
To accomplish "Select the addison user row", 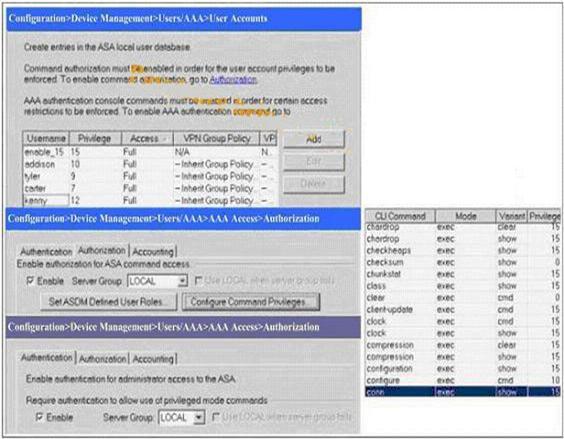I will [150, 164].
